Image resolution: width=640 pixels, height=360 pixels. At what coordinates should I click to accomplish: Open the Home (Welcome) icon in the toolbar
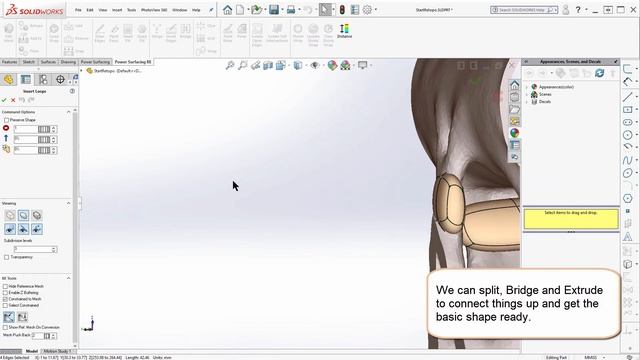pyautogui.click(x=227, y=10)
